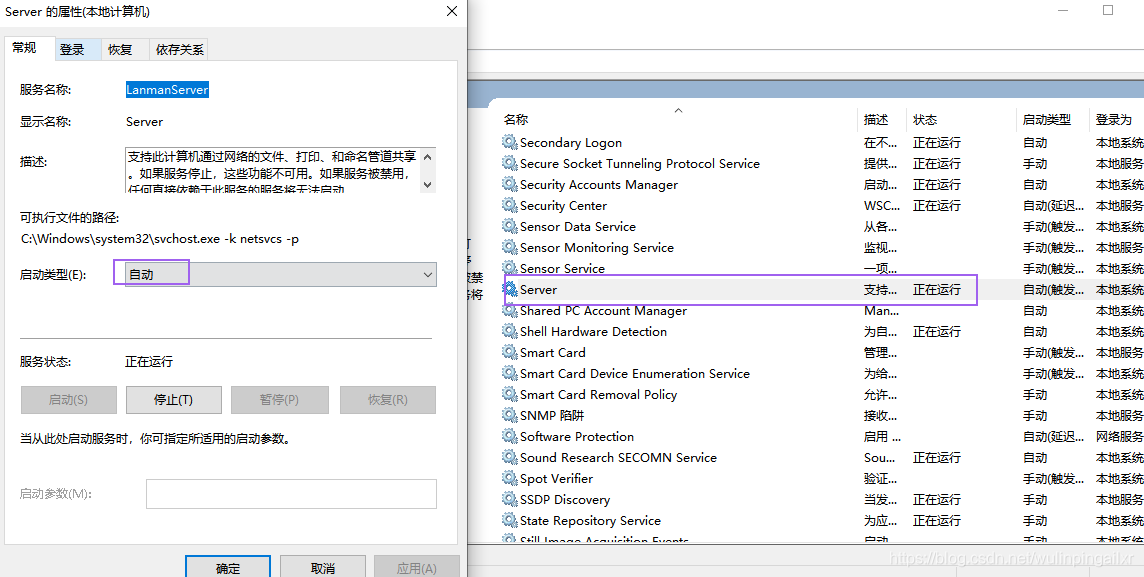Select Shared PC Account Manager name
This screenshot has width=1144, height=577.
click(x=603, y=311)
